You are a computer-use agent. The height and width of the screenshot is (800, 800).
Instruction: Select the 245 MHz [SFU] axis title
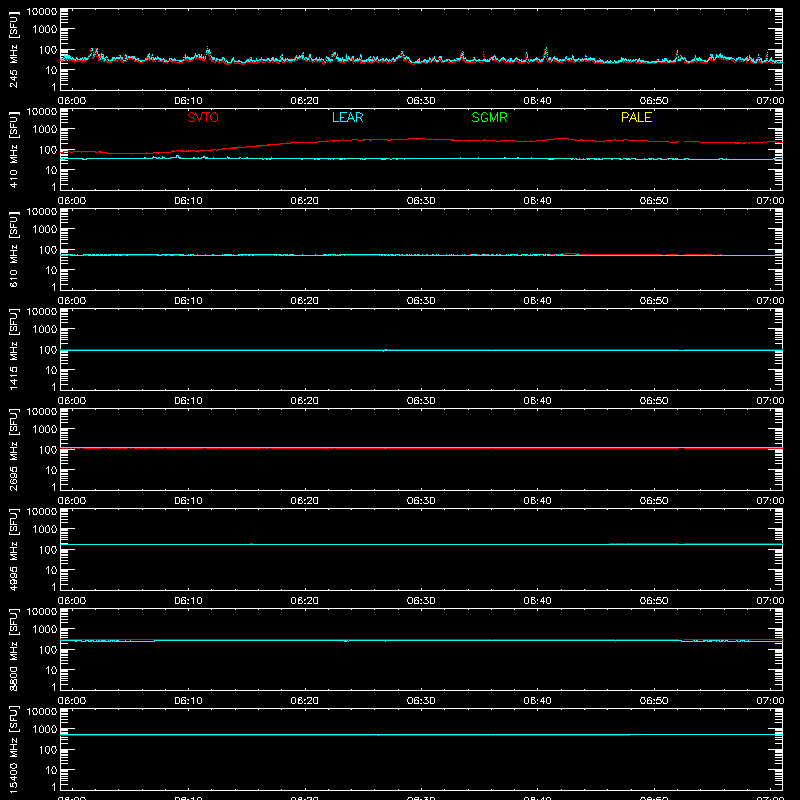[x=13, y=49]
